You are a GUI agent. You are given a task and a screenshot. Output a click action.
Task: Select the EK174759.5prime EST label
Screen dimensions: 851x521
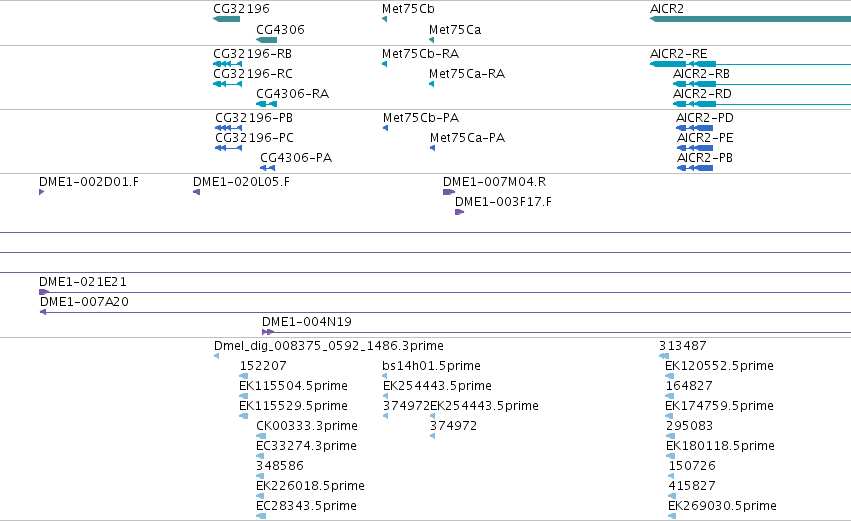click(x=719, y=406)
